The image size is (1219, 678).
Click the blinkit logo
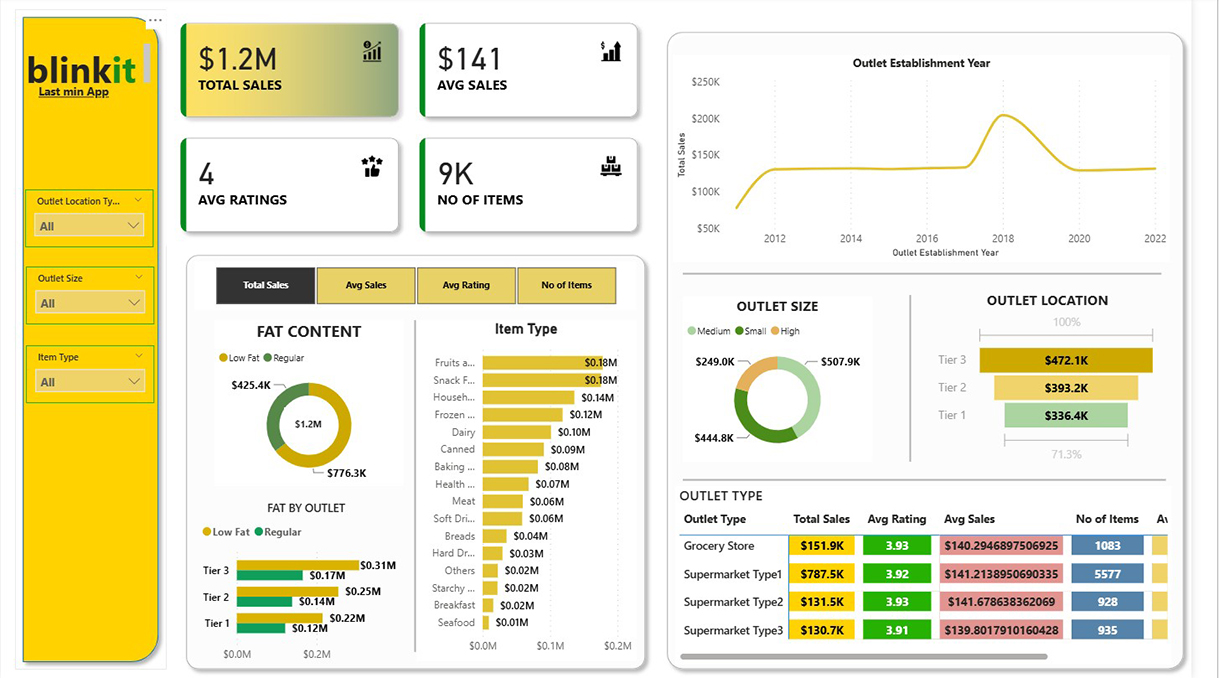point(82,70)
